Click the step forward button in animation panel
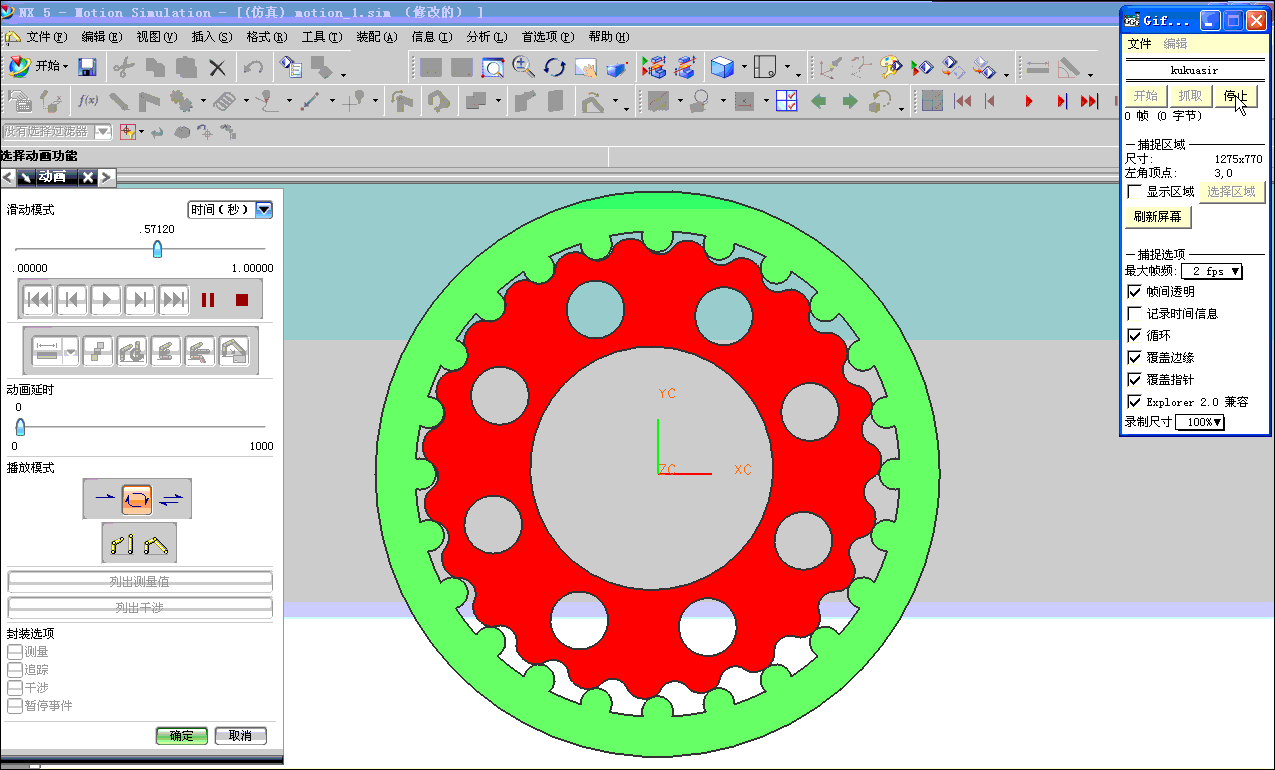Screen dimensions: 1275x770 pos(140,299)
